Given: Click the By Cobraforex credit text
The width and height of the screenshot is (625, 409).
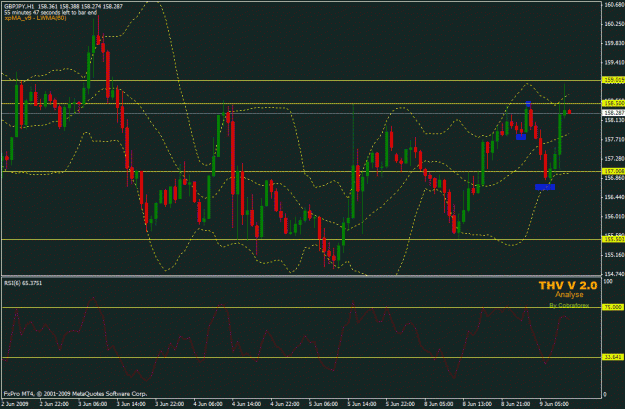Looking at the screenshot, I should pyautogui.click(x=569, y=305).
